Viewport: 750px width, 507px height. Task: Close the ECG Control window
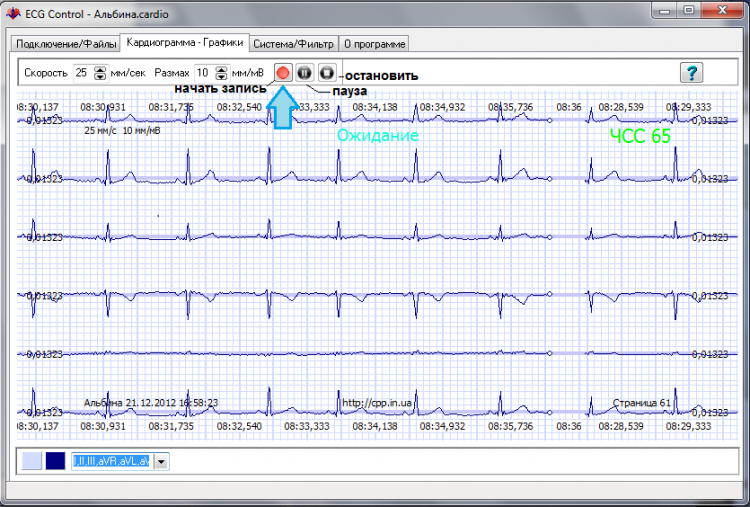click(721, 11)
